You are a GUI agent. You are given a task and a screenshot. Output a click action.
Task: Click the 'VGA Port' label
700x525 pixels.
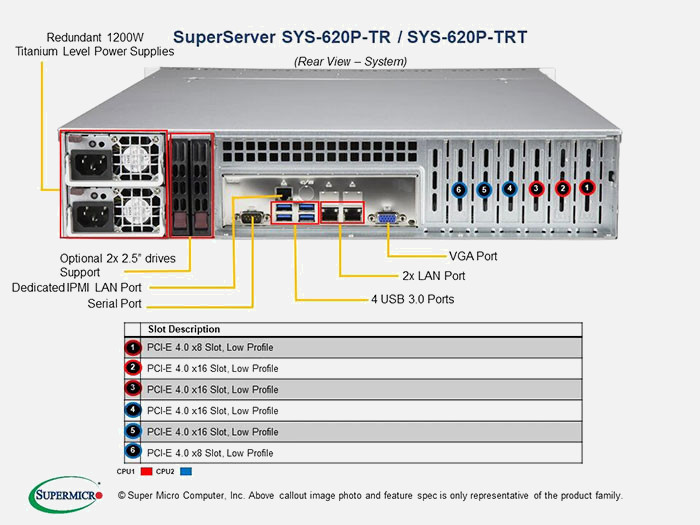tap(473, 256)
